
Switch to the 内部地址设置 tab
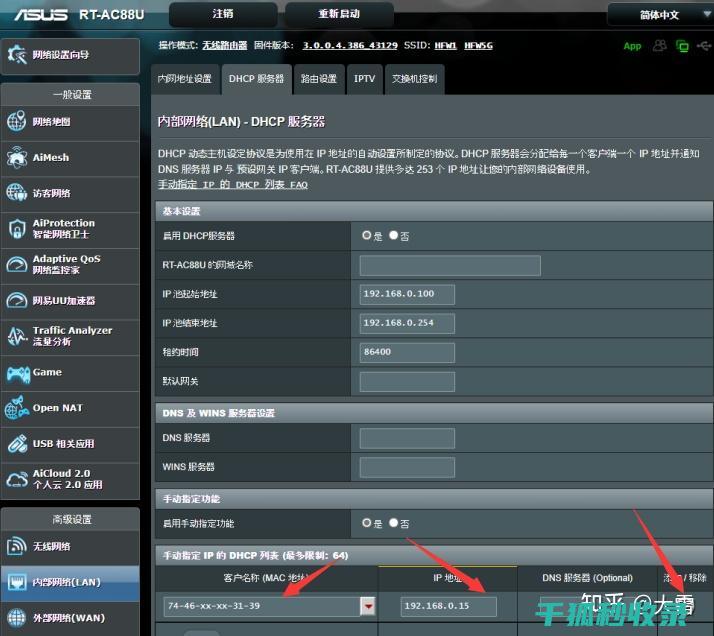[x=185, y=79]
